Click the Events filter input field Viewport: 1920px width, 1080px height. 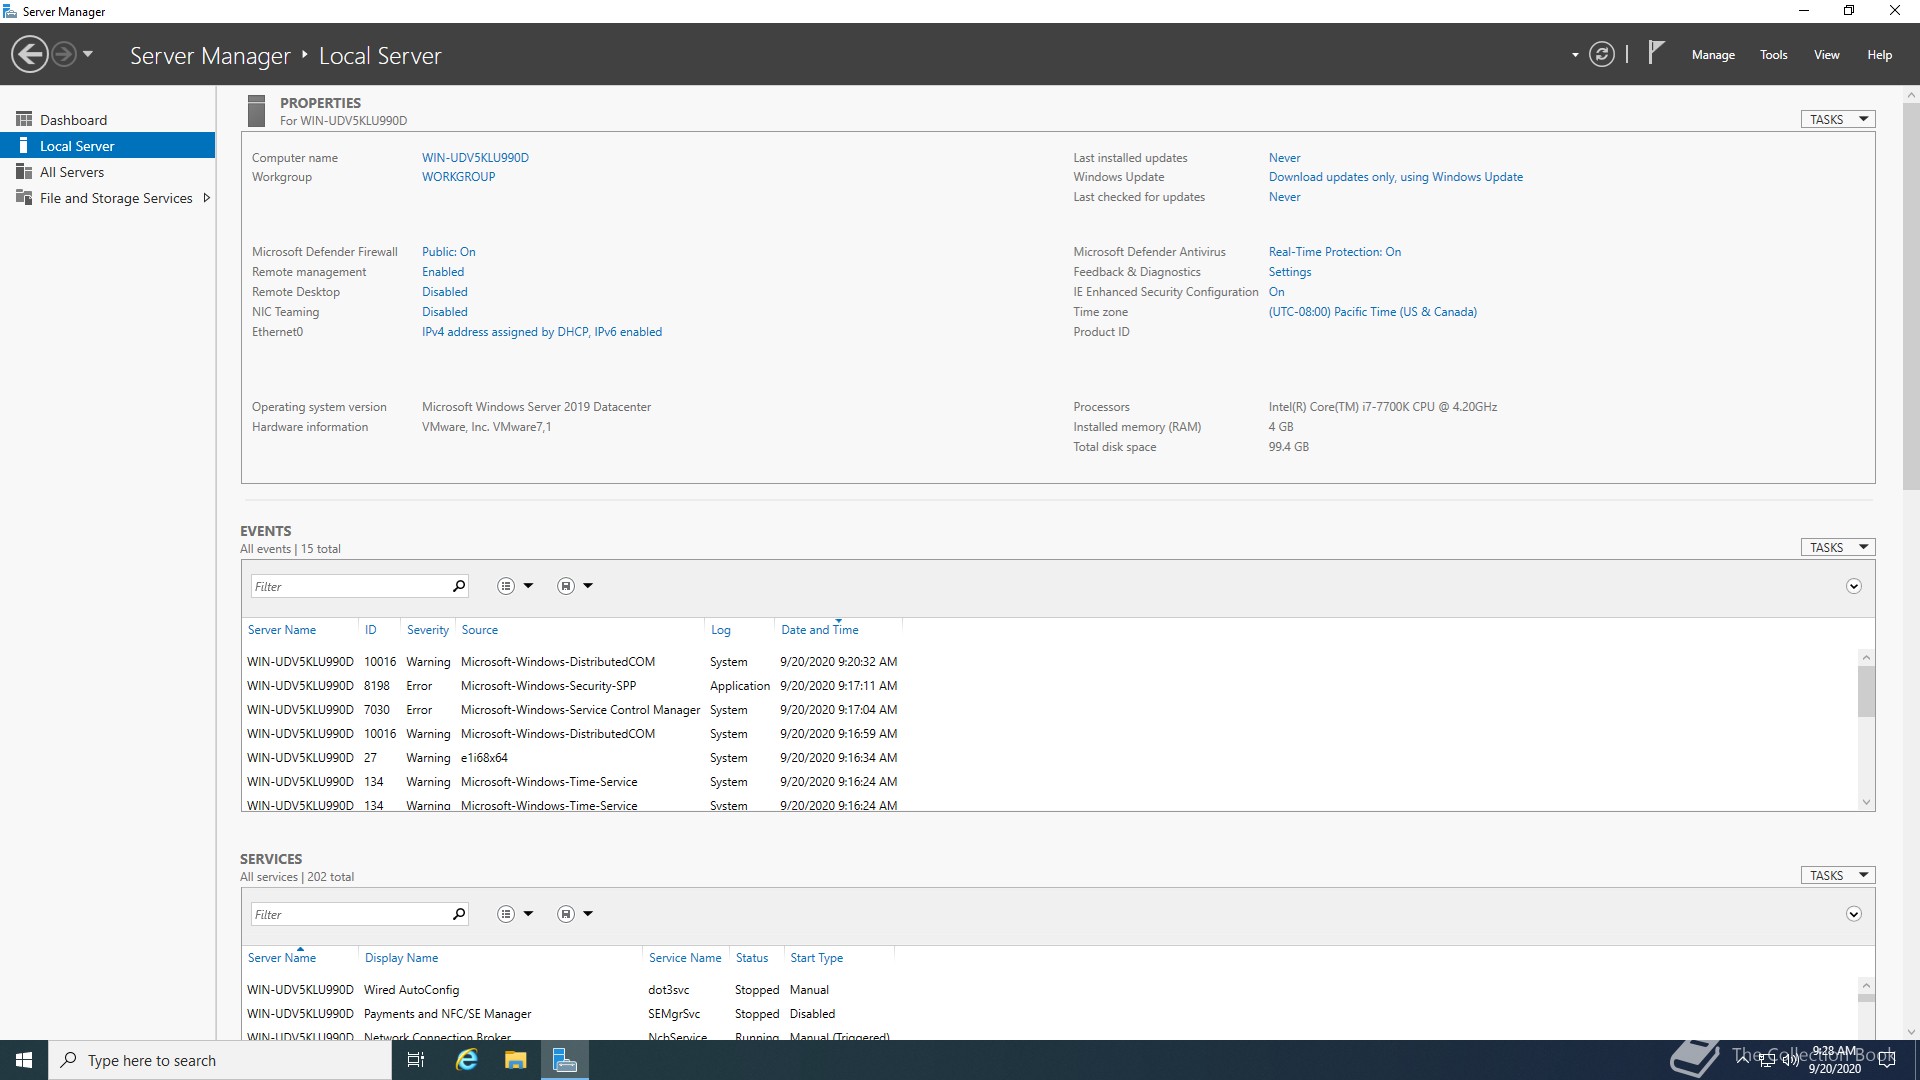tap(350, 586)
